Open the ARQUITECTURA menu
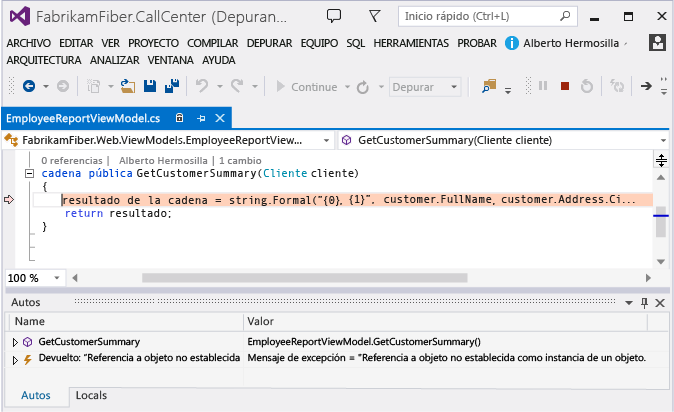 coord(44,60)
